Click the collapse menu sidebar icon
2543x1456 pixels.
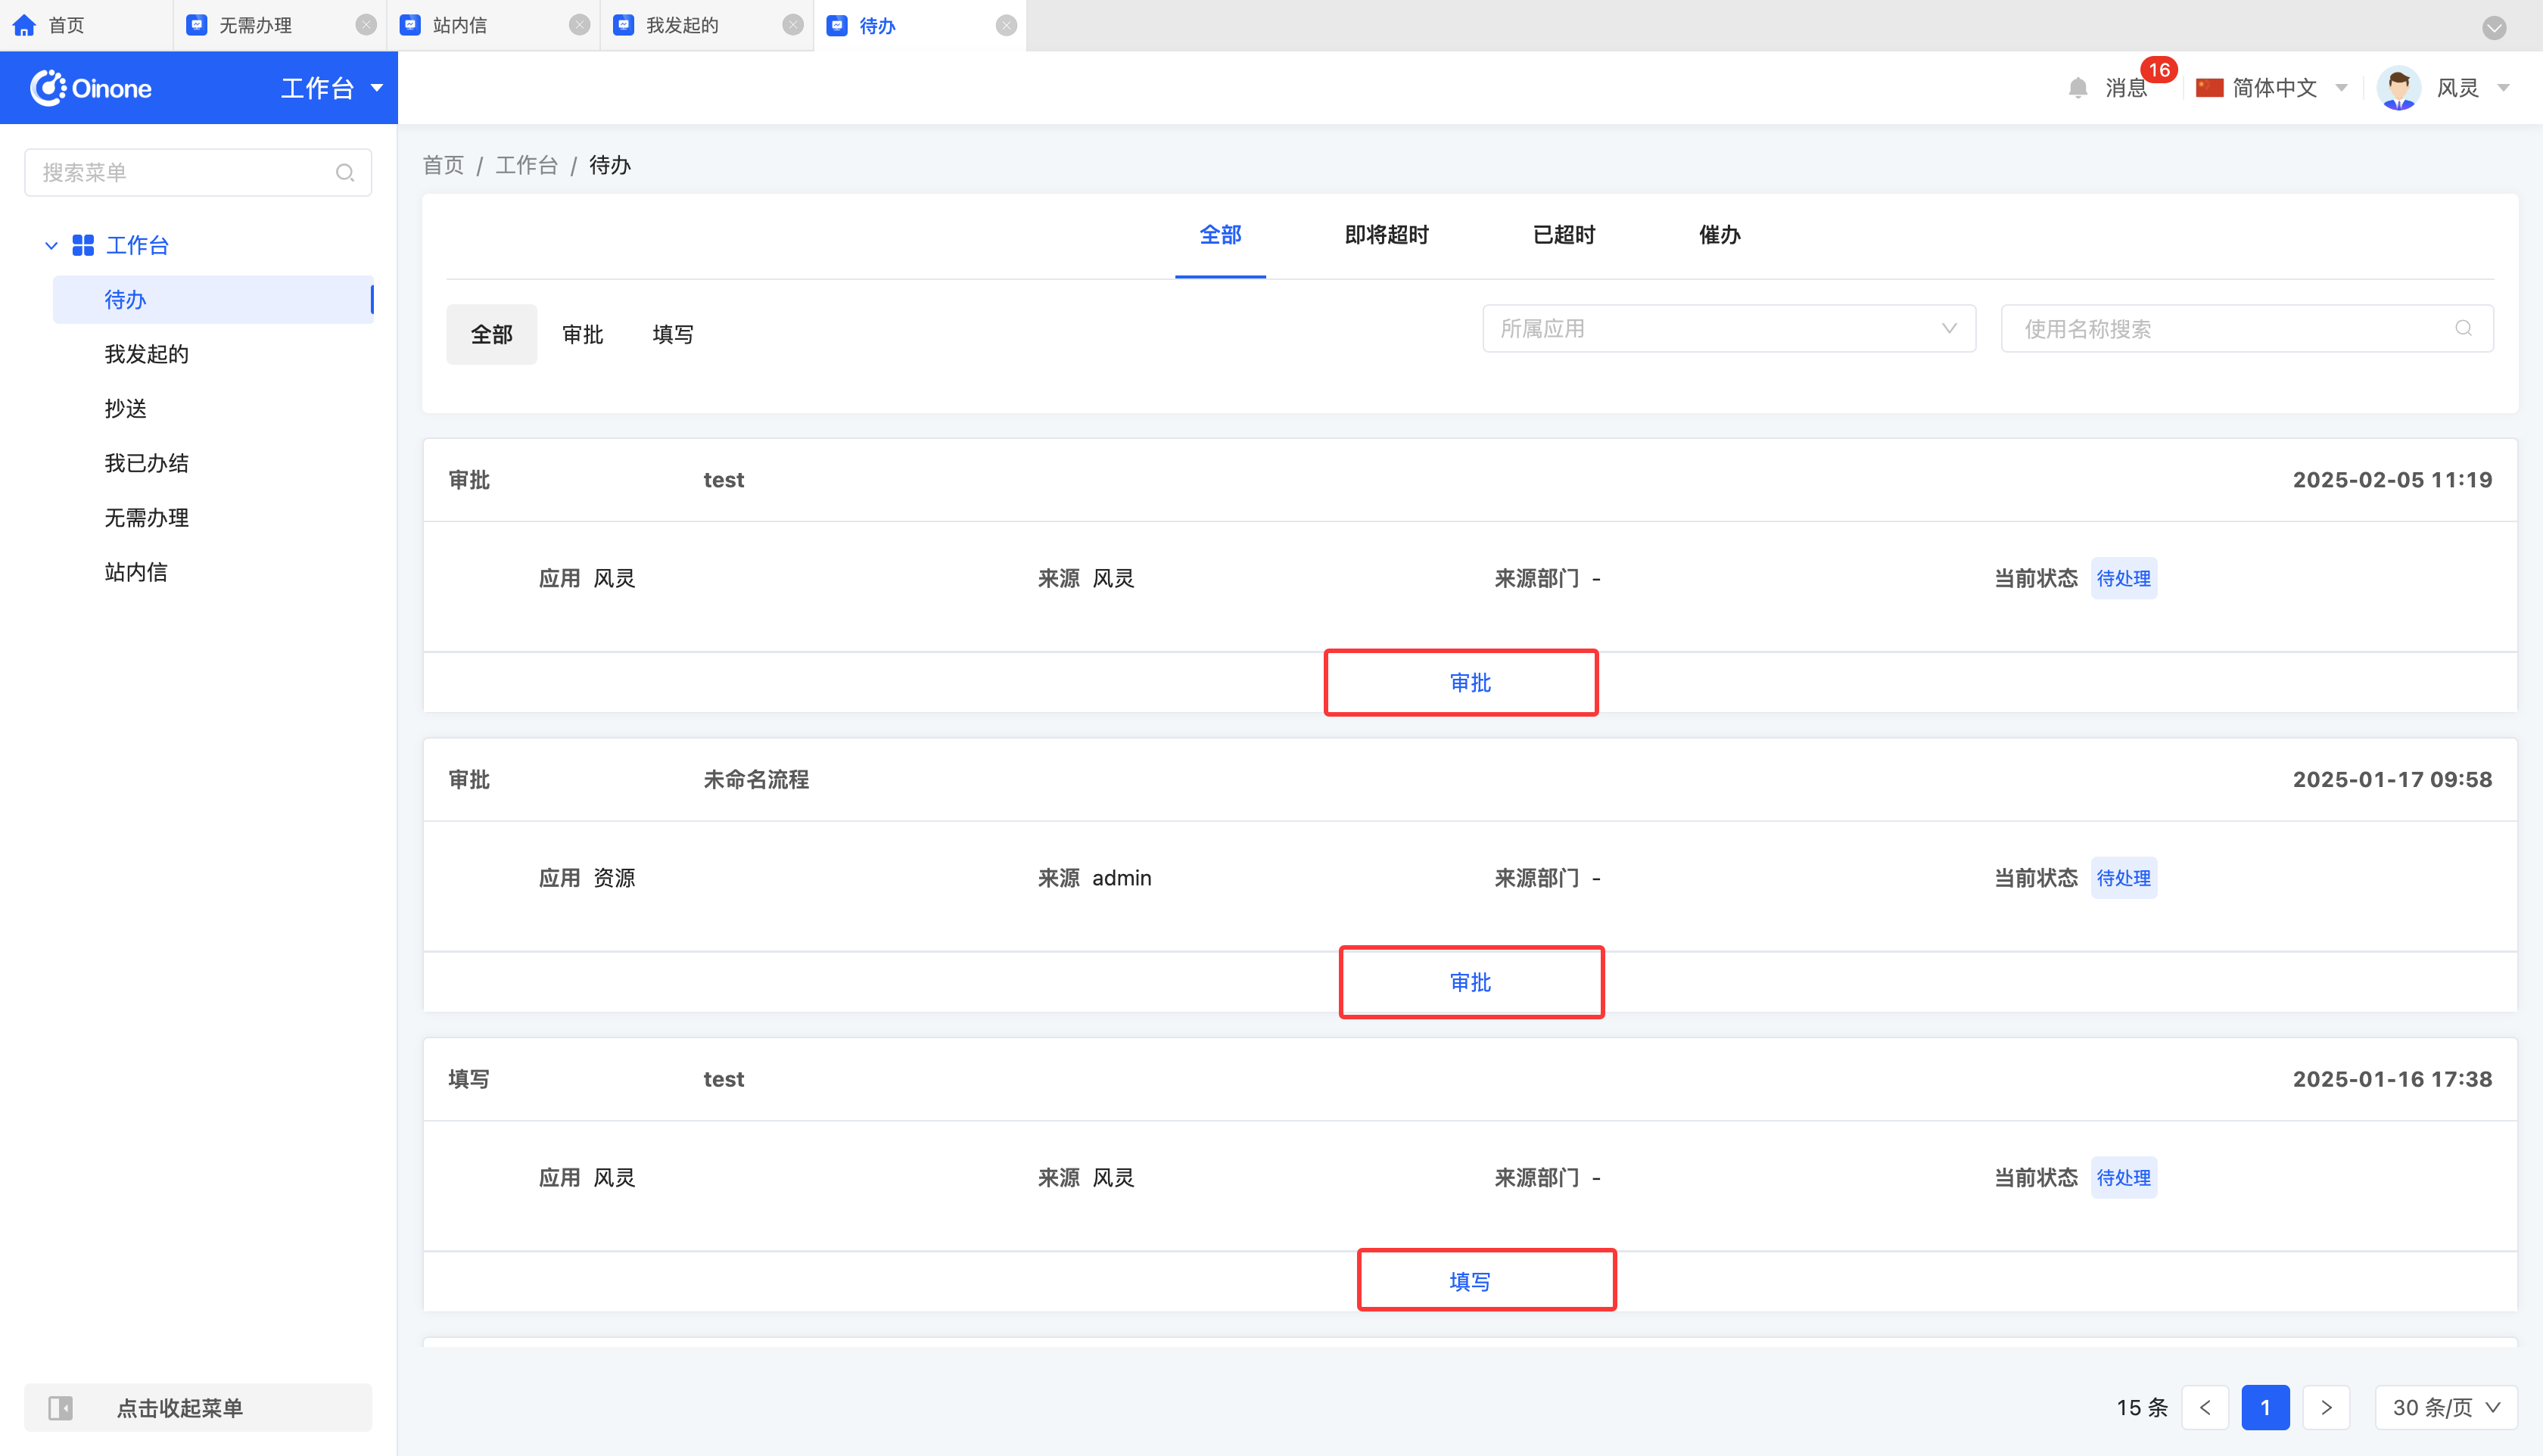[61, 1408]
